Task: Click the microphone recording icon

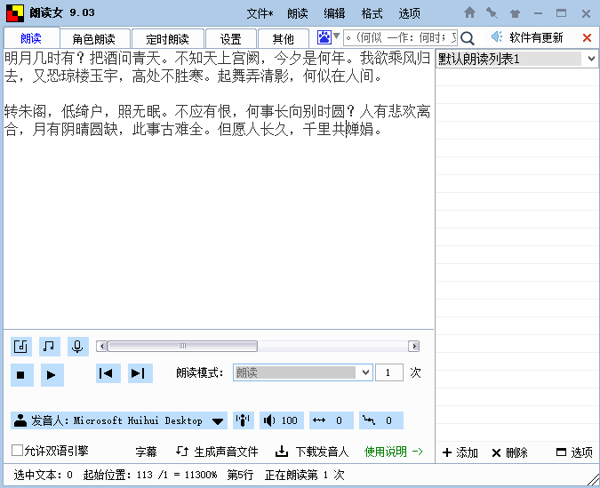Action: pos(77,346)
